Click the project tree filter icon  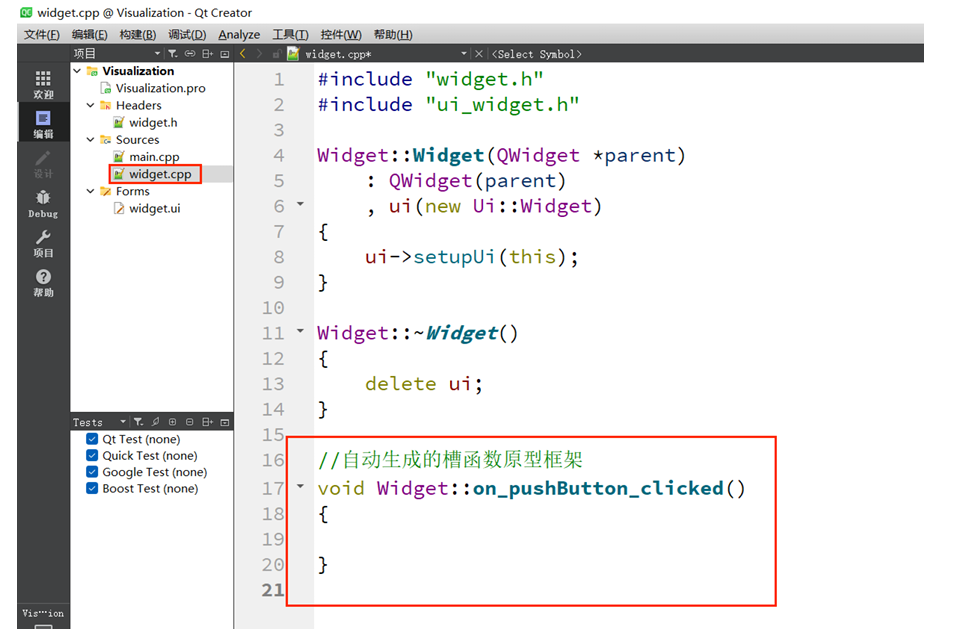click(173, 54)
